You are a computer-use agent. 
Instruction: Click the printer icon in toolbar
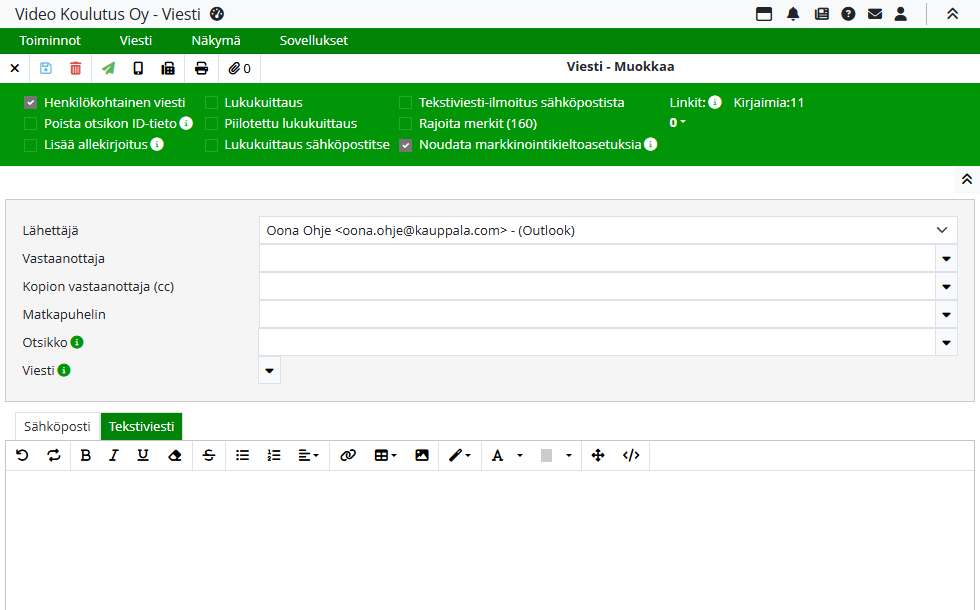click(x=201, y=69)
